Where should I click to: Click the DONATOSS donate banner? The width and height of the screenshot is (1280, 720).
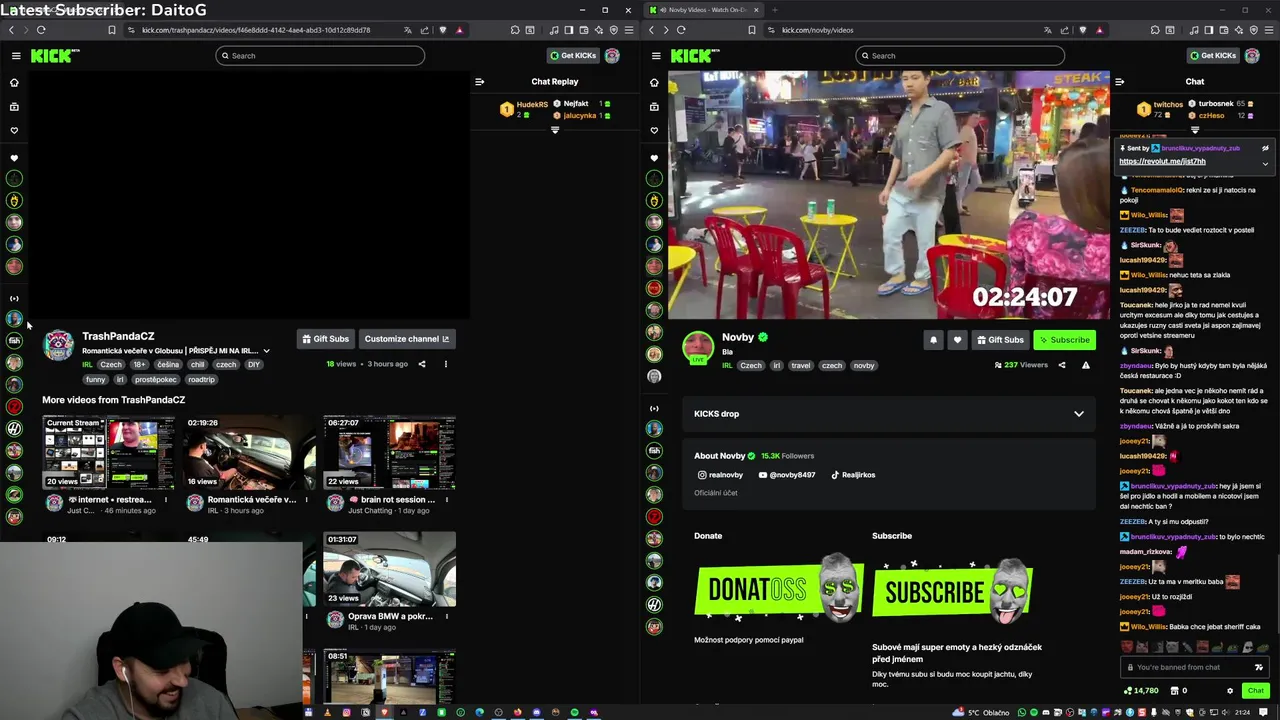(779, 590)
